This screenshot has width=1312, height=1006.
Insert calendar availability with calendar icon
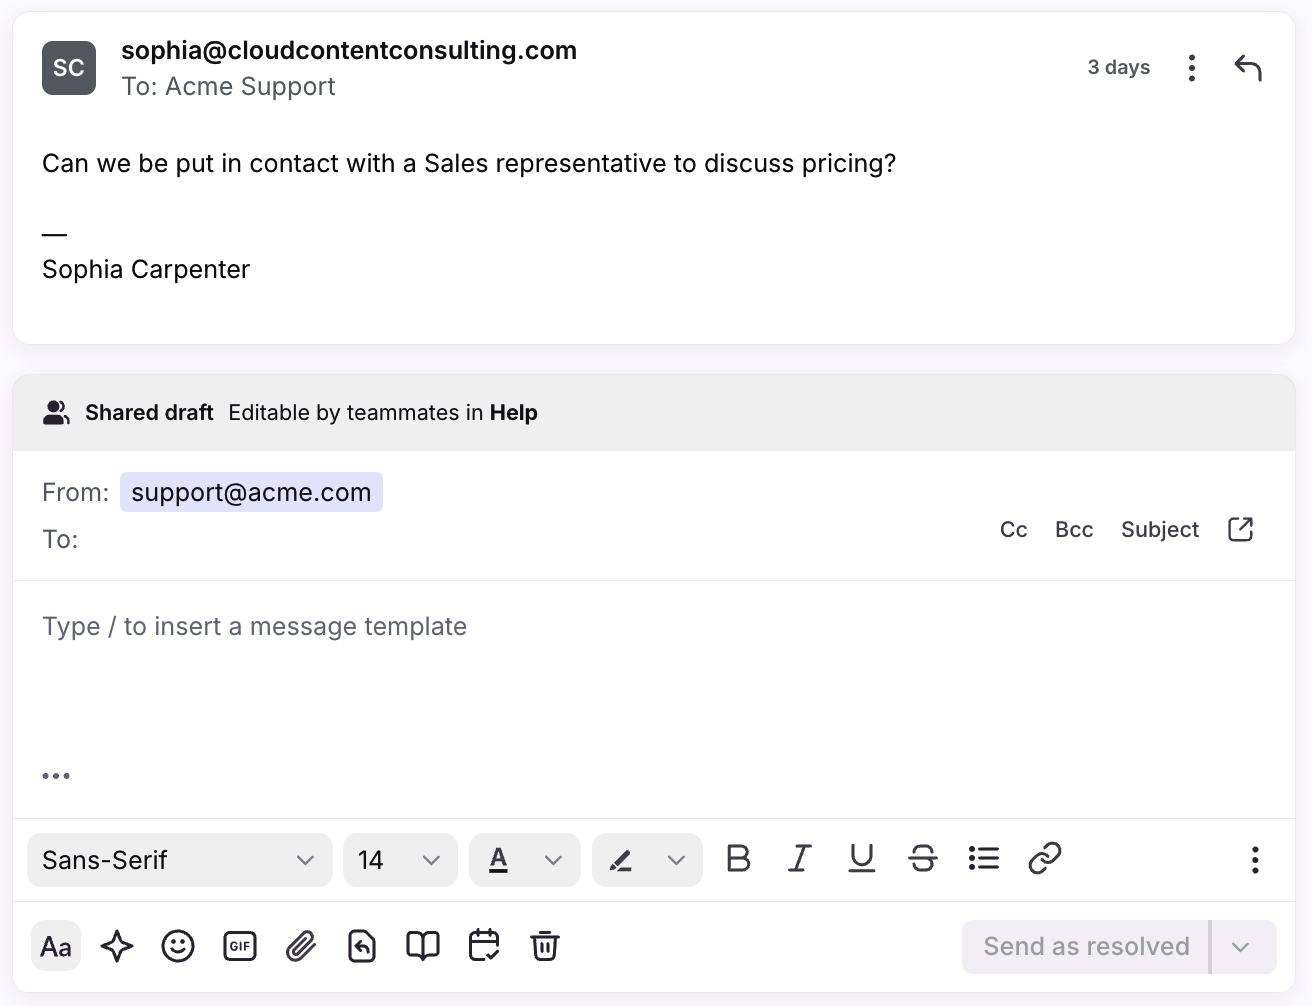pos(484,946)
